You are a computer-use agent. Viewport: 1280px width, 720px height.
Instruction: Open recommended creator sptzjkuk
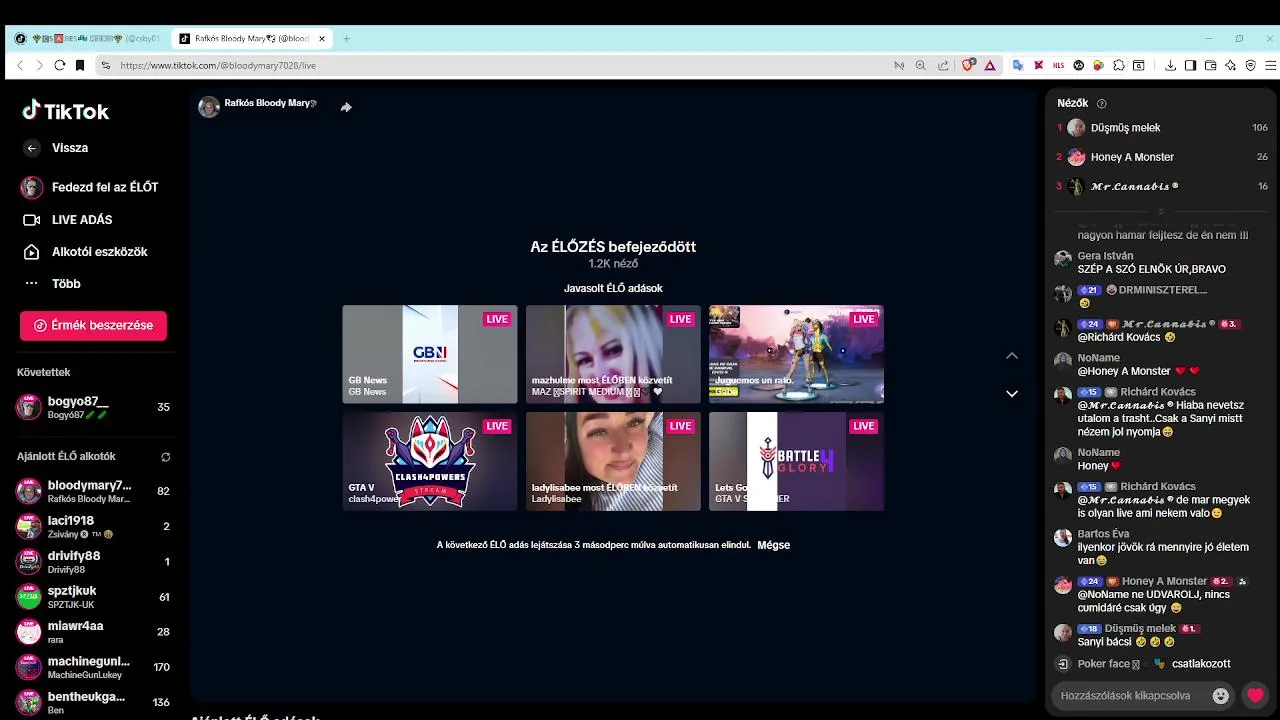[93, 597]
